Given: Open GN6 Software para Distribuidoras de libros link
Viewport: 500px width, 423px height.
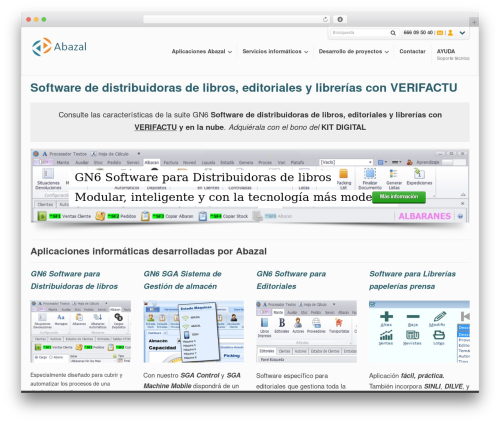Looking at the screenshot, I should 74,280.
